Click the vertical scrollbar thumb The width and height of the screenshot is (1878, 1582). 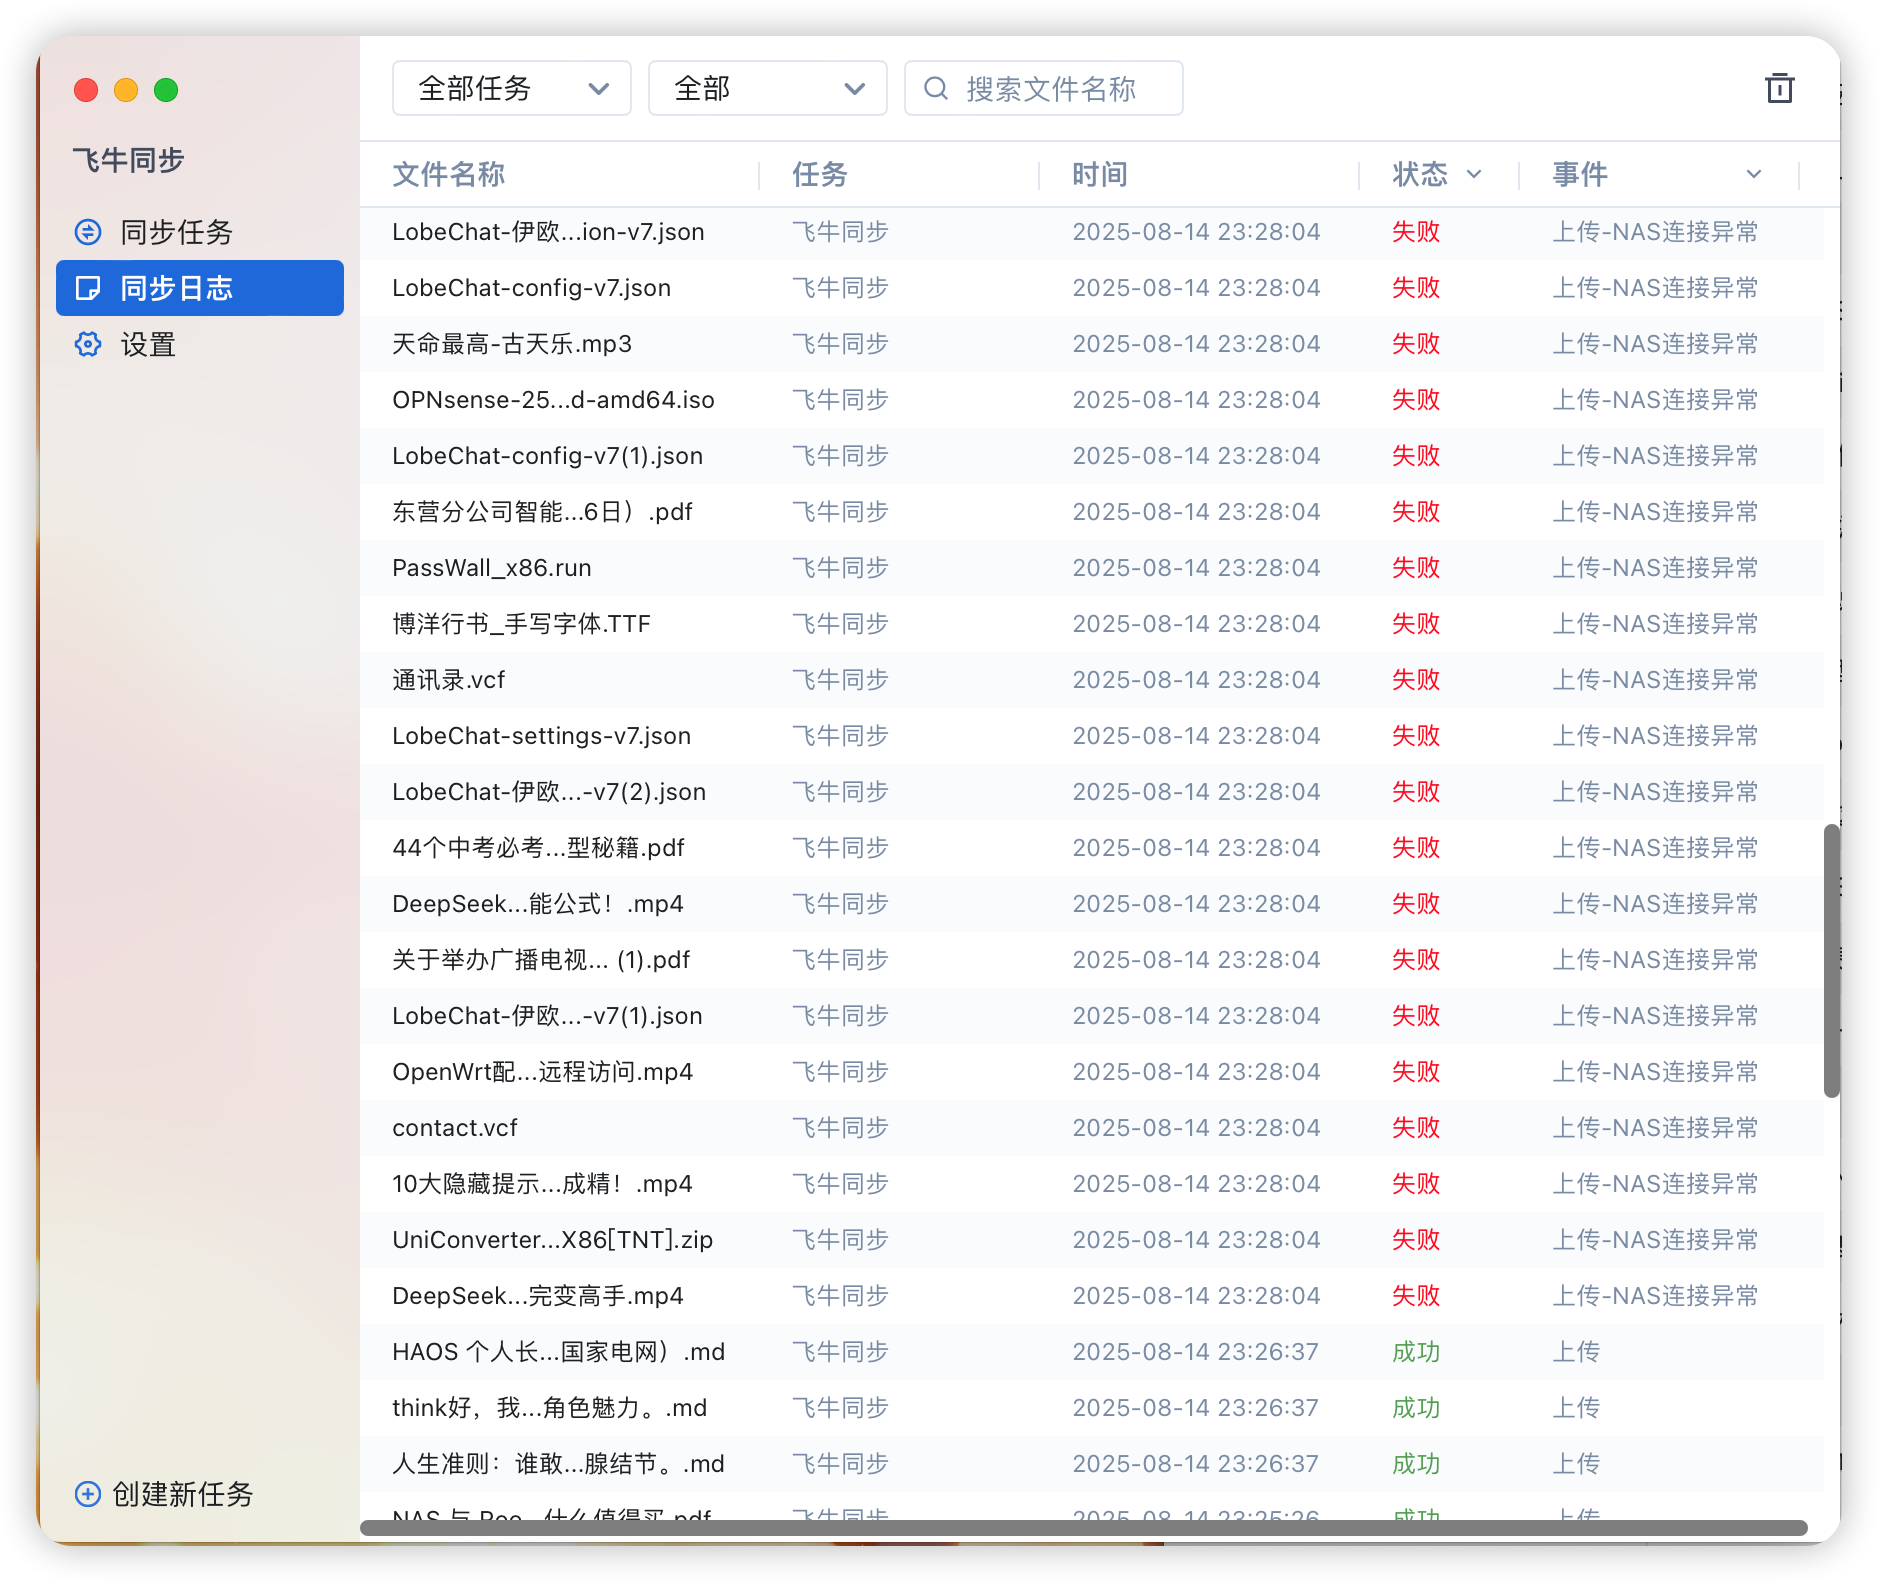[1831, 960]
